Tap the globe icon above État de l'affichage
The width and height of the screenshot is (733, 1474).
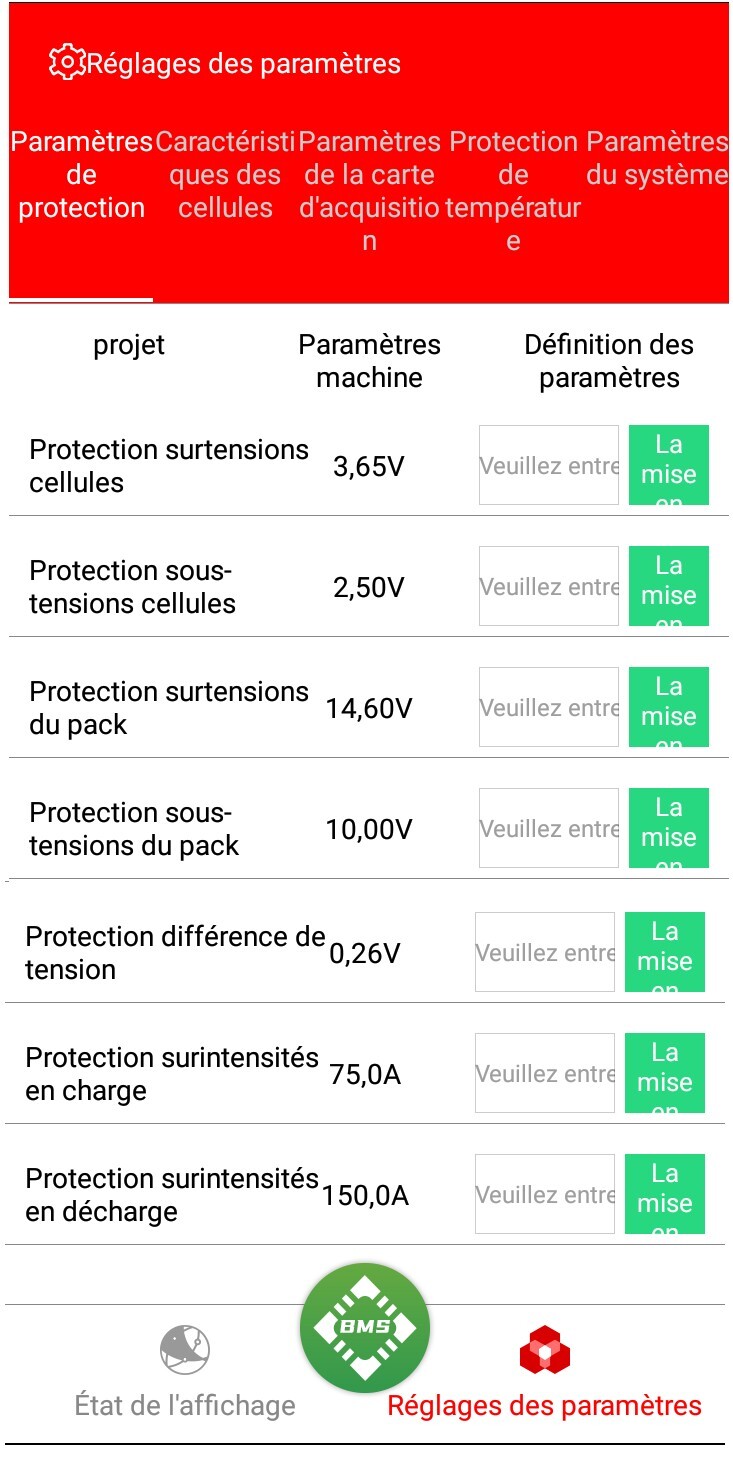tap(185, 1349)
